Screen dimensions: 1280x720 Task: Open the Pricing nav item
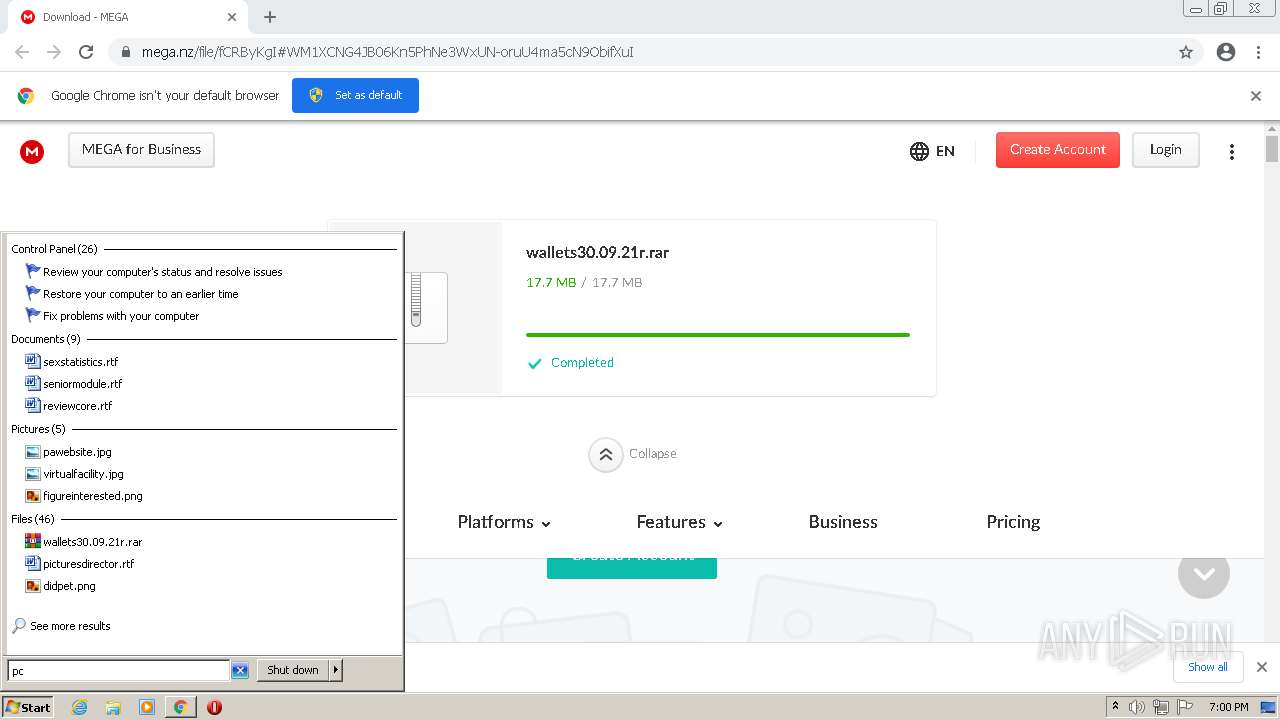(x=1013, y=522)
